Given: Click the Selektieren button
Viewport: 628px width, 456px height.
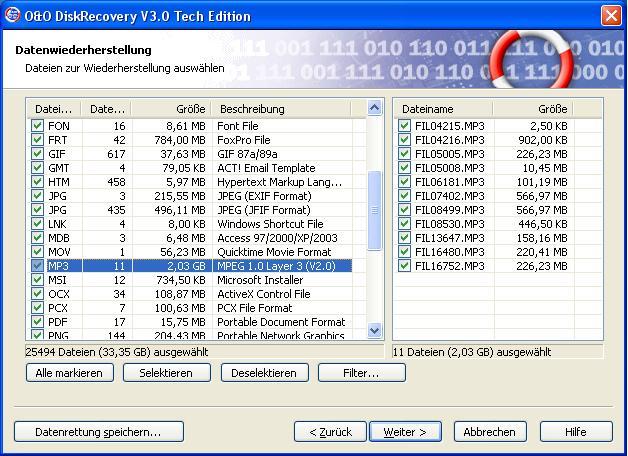Looking at the screenshot, I should (167, 373).
